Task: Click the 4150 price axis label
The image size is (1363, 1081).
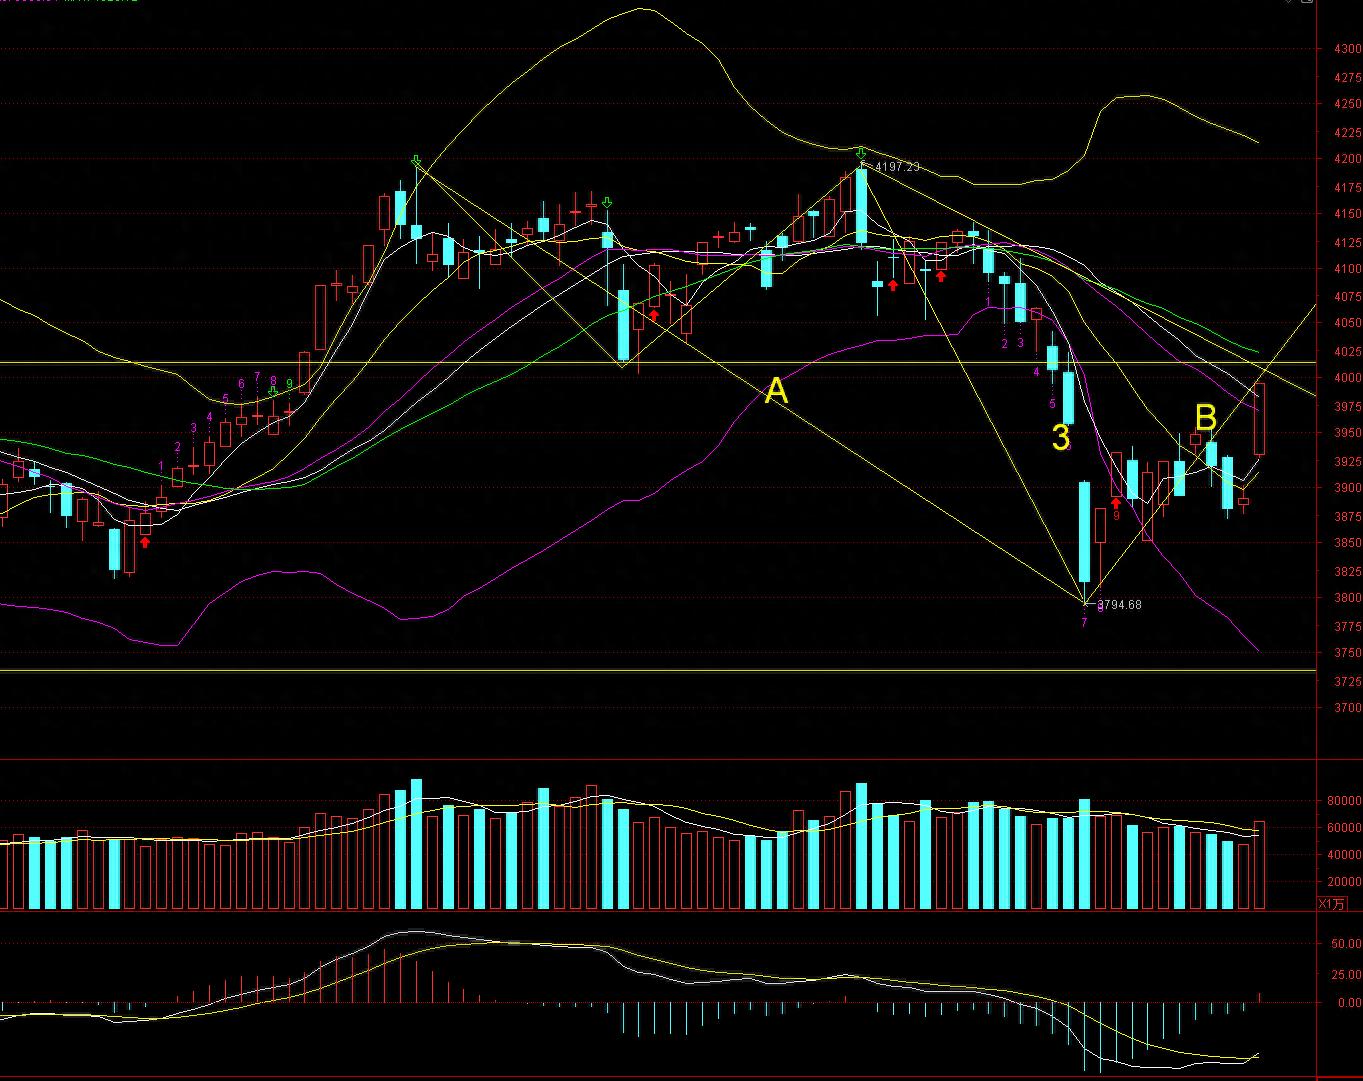Action: pyautogui.click(x=1347, y=214)
